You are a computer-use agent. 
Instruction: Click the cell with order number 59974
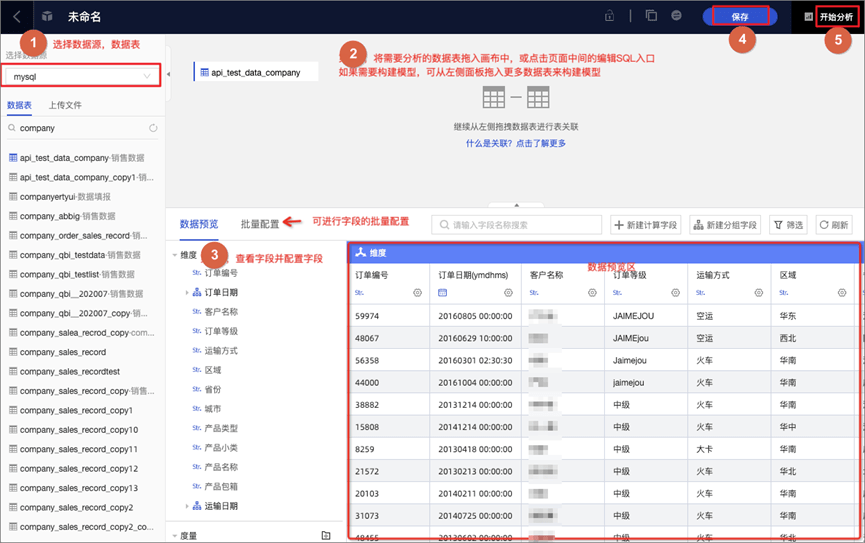click(x=389, y=316)
